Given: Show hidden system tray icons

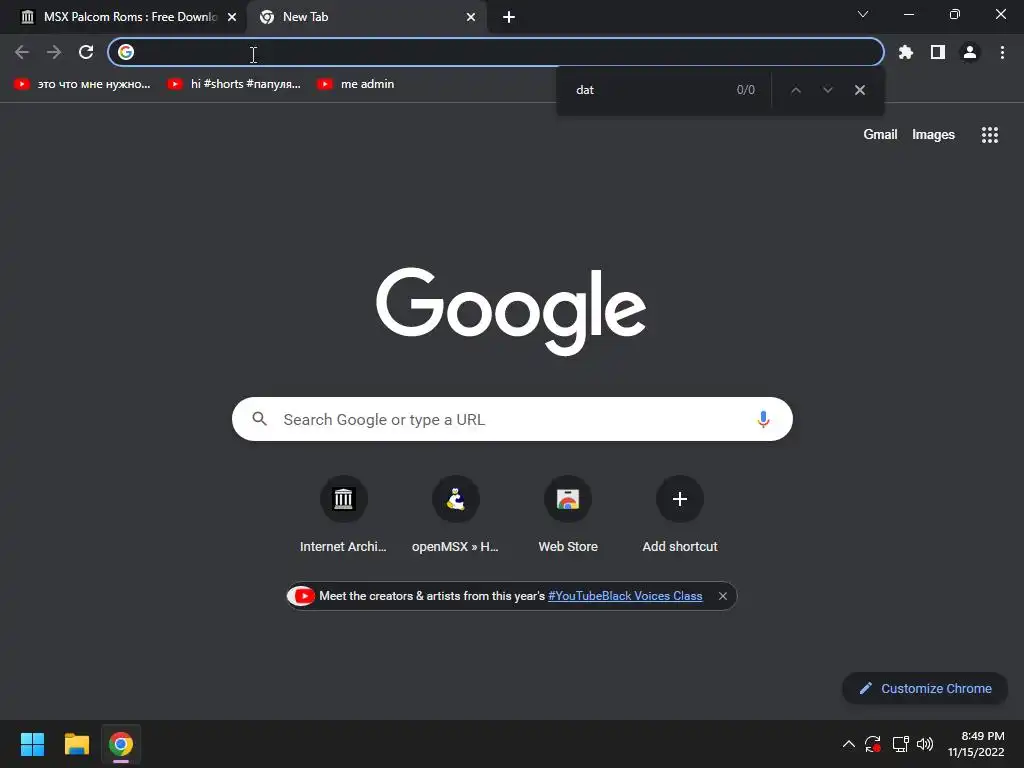Looking at the screenshot, I should click(x=848, y=744).
